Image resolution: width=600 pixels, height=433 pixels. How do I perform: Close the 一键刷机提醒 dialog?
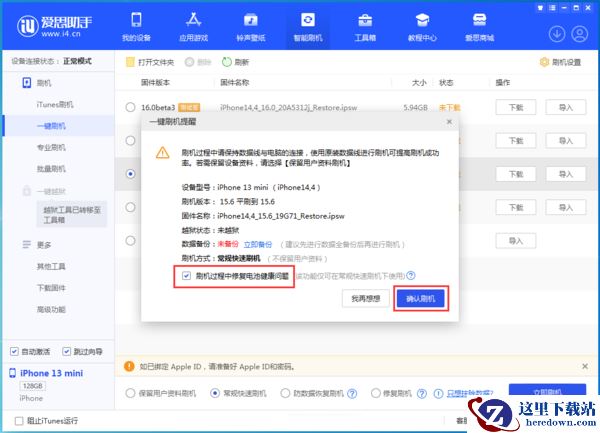coord(449,122)
